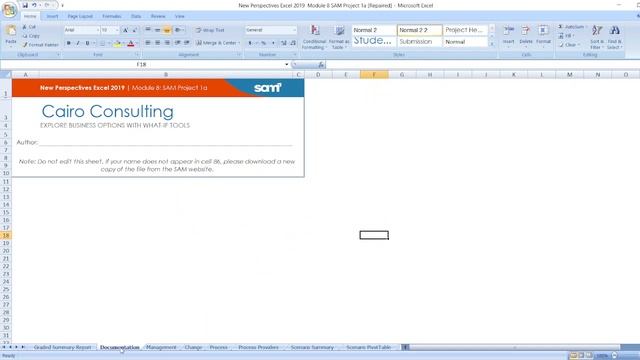
Task: Increase the font size
Action: [125, 30]
